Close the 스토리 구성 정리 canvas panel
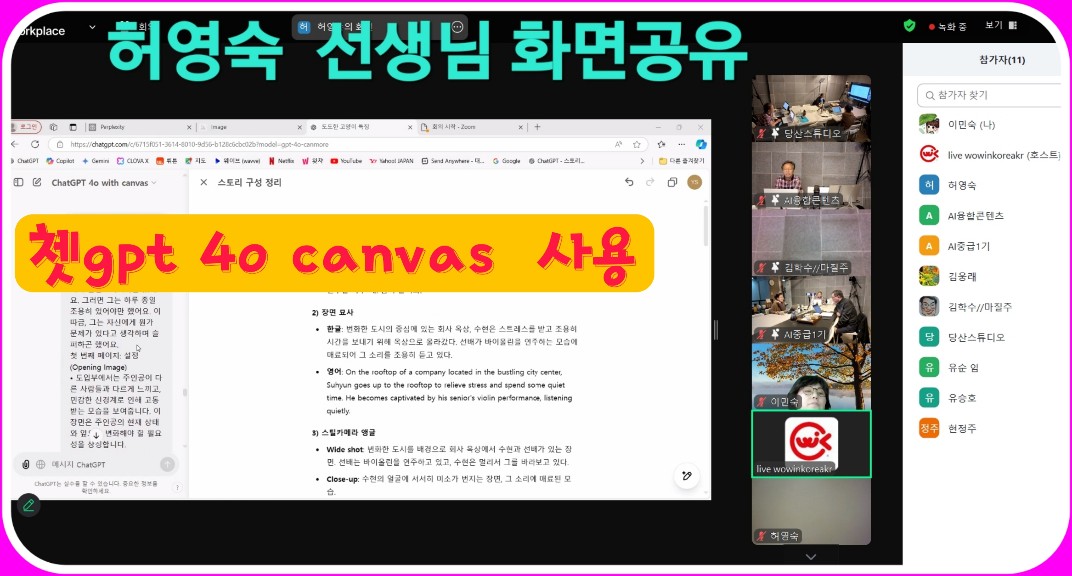This screenshot has height=576, width=1072. click(x=204, y=182)
